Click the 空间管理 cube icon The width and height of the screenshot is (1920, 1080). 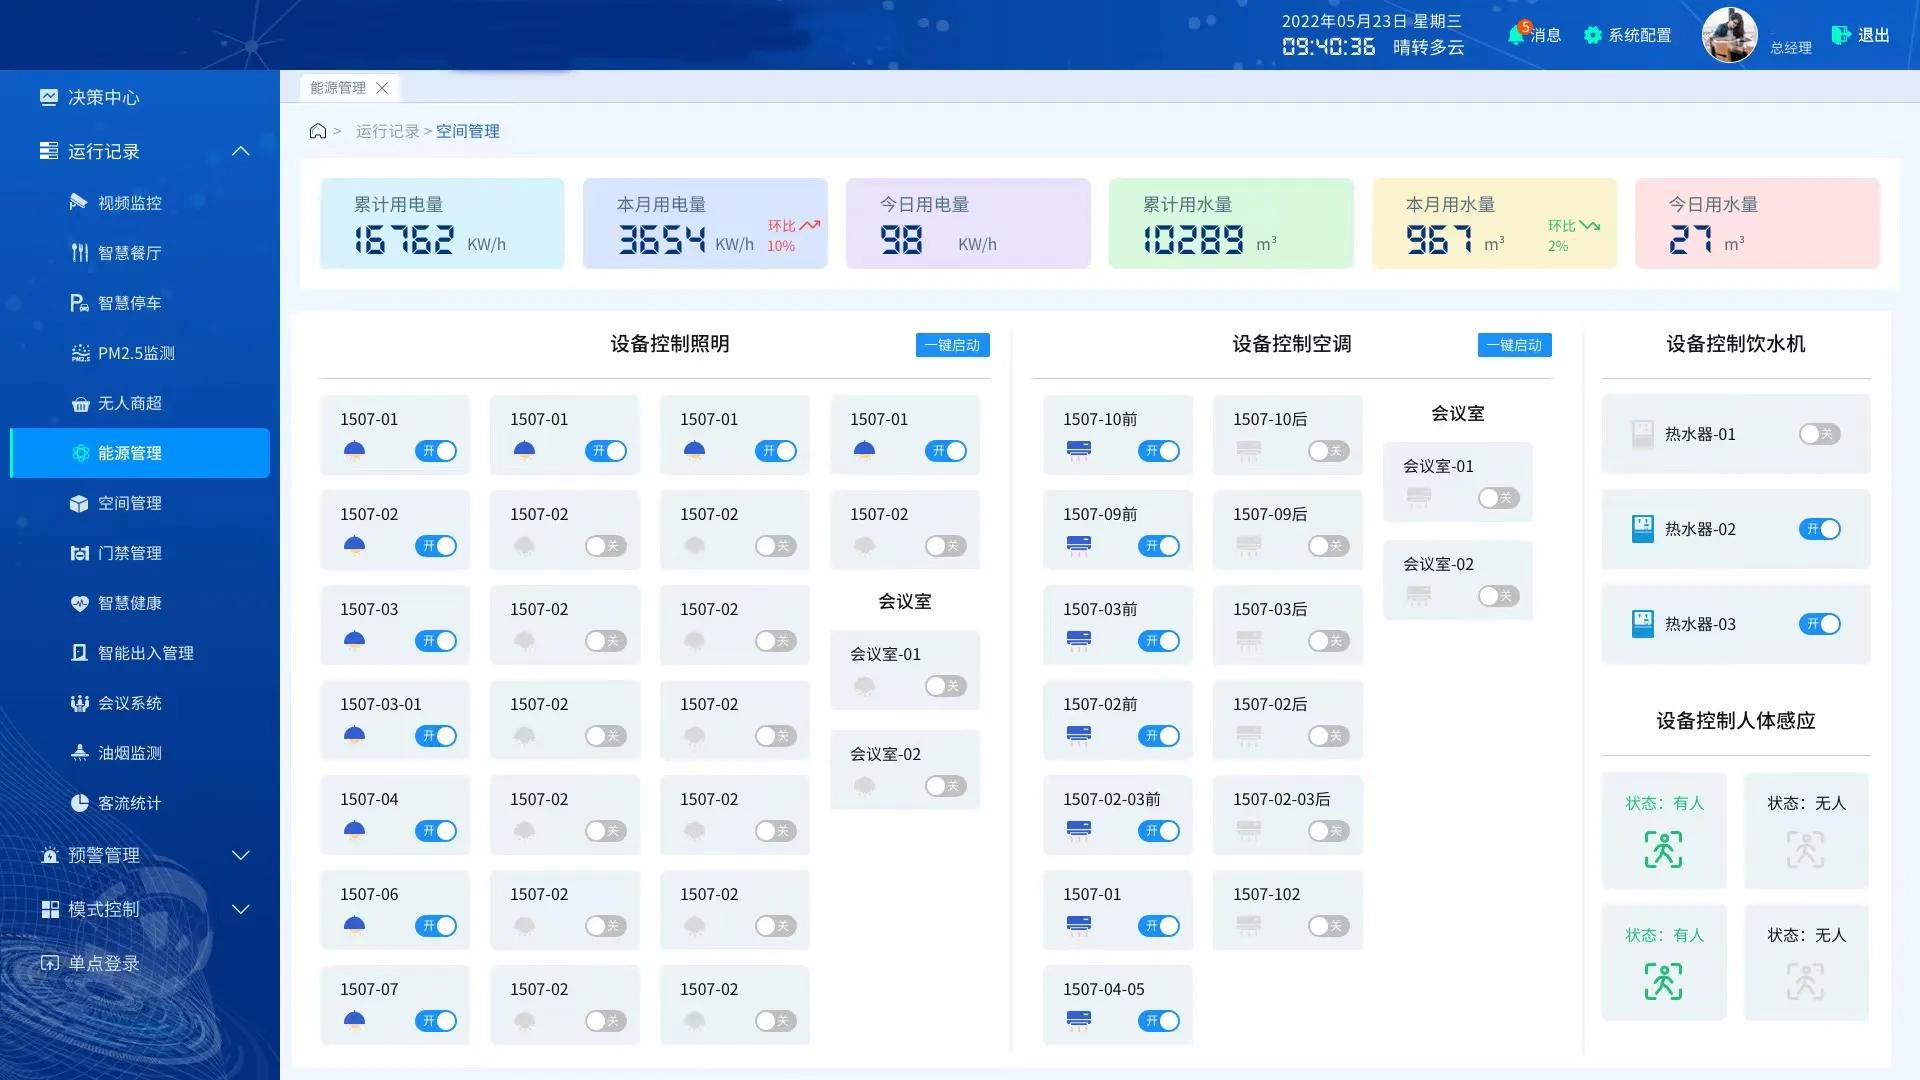(79, 503)
